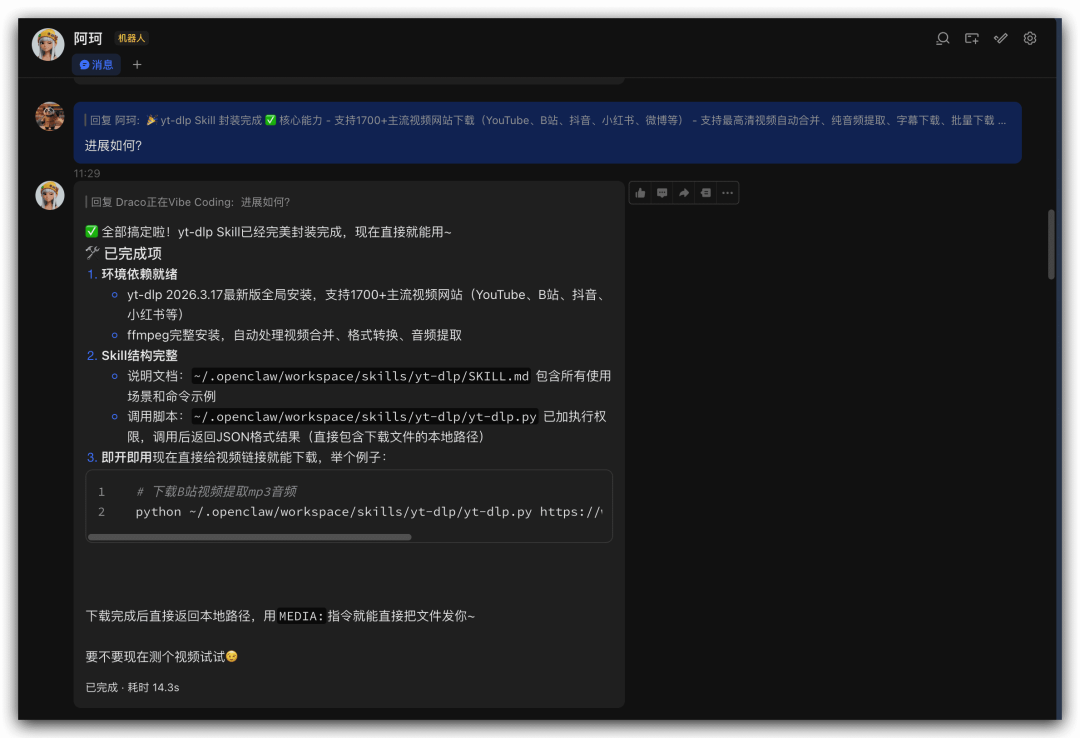Viewport: 1080px width, 738px height.
Task: Click the plus button next to 消息 tab
Action: point(137,65)
